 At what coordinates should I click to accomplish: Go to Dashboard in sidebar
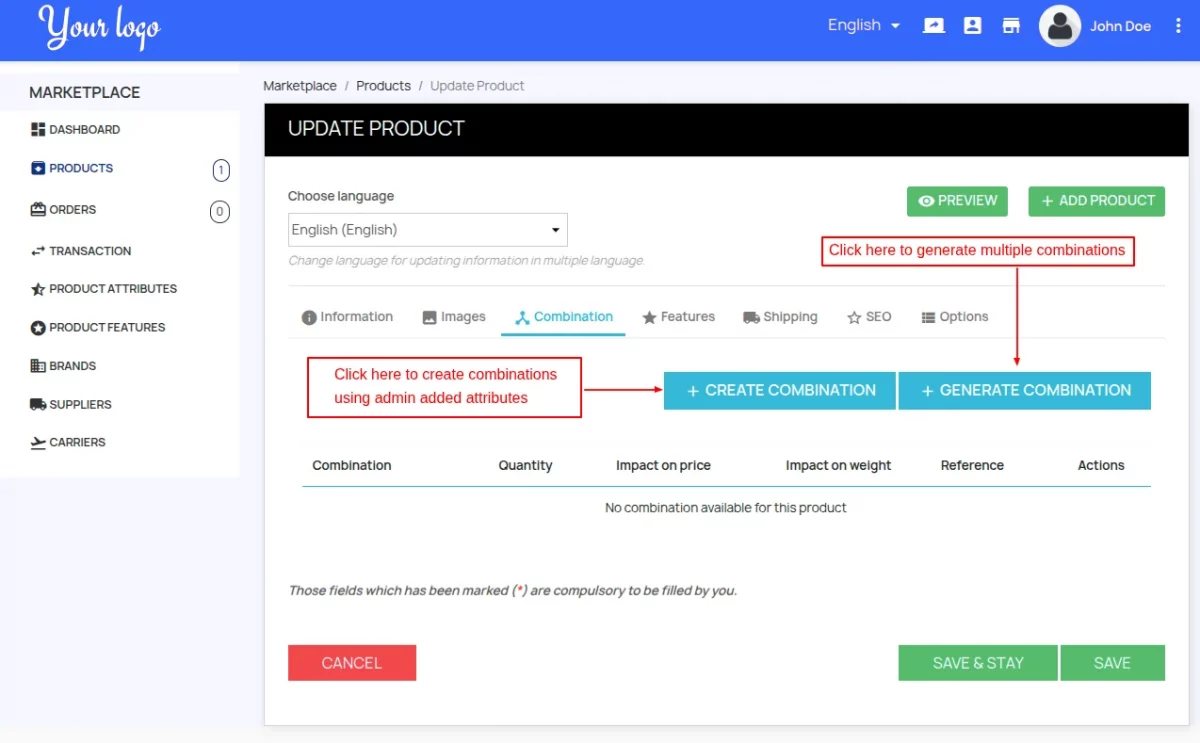[x=85, y=129]
